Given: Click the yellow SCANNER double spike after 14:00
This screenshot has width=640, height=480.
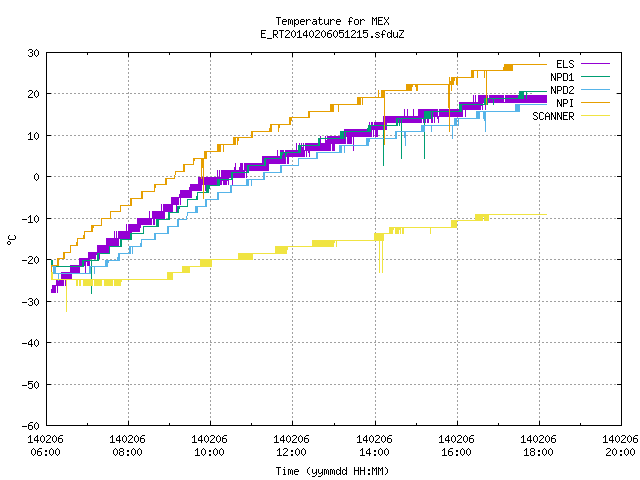Looking at the screenshot, I should (381, 256).
